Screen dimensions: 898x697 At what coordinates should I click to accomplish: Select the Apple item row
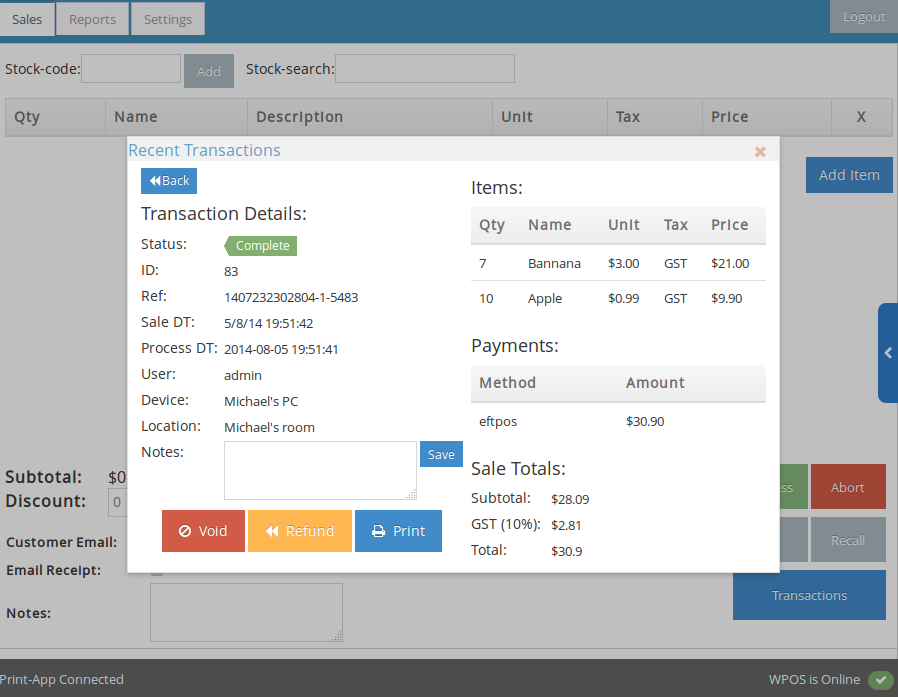tap(618, 298)
